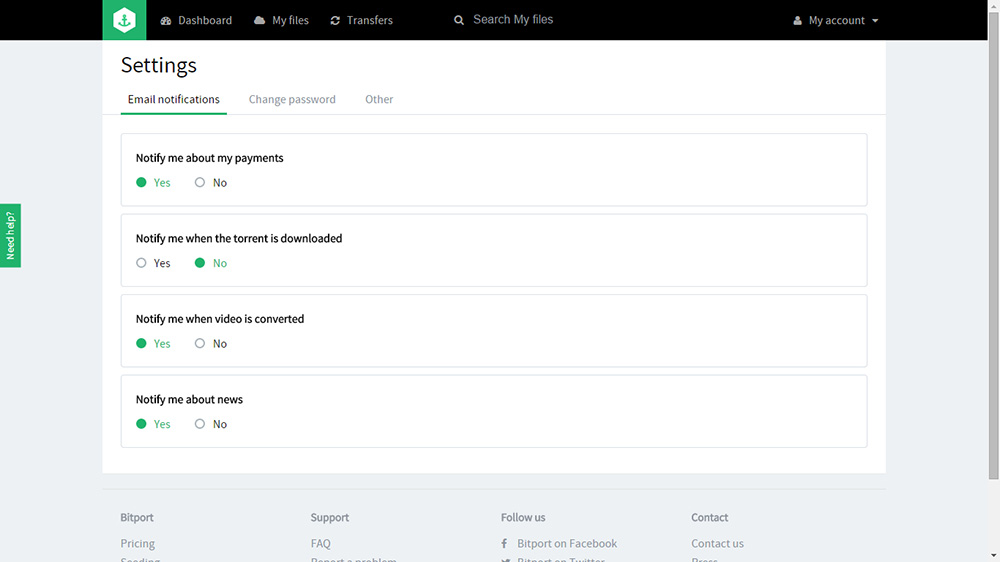Open the Transfers page
1000x562 pixels.
pyautogui.click(x=369, y=20)
